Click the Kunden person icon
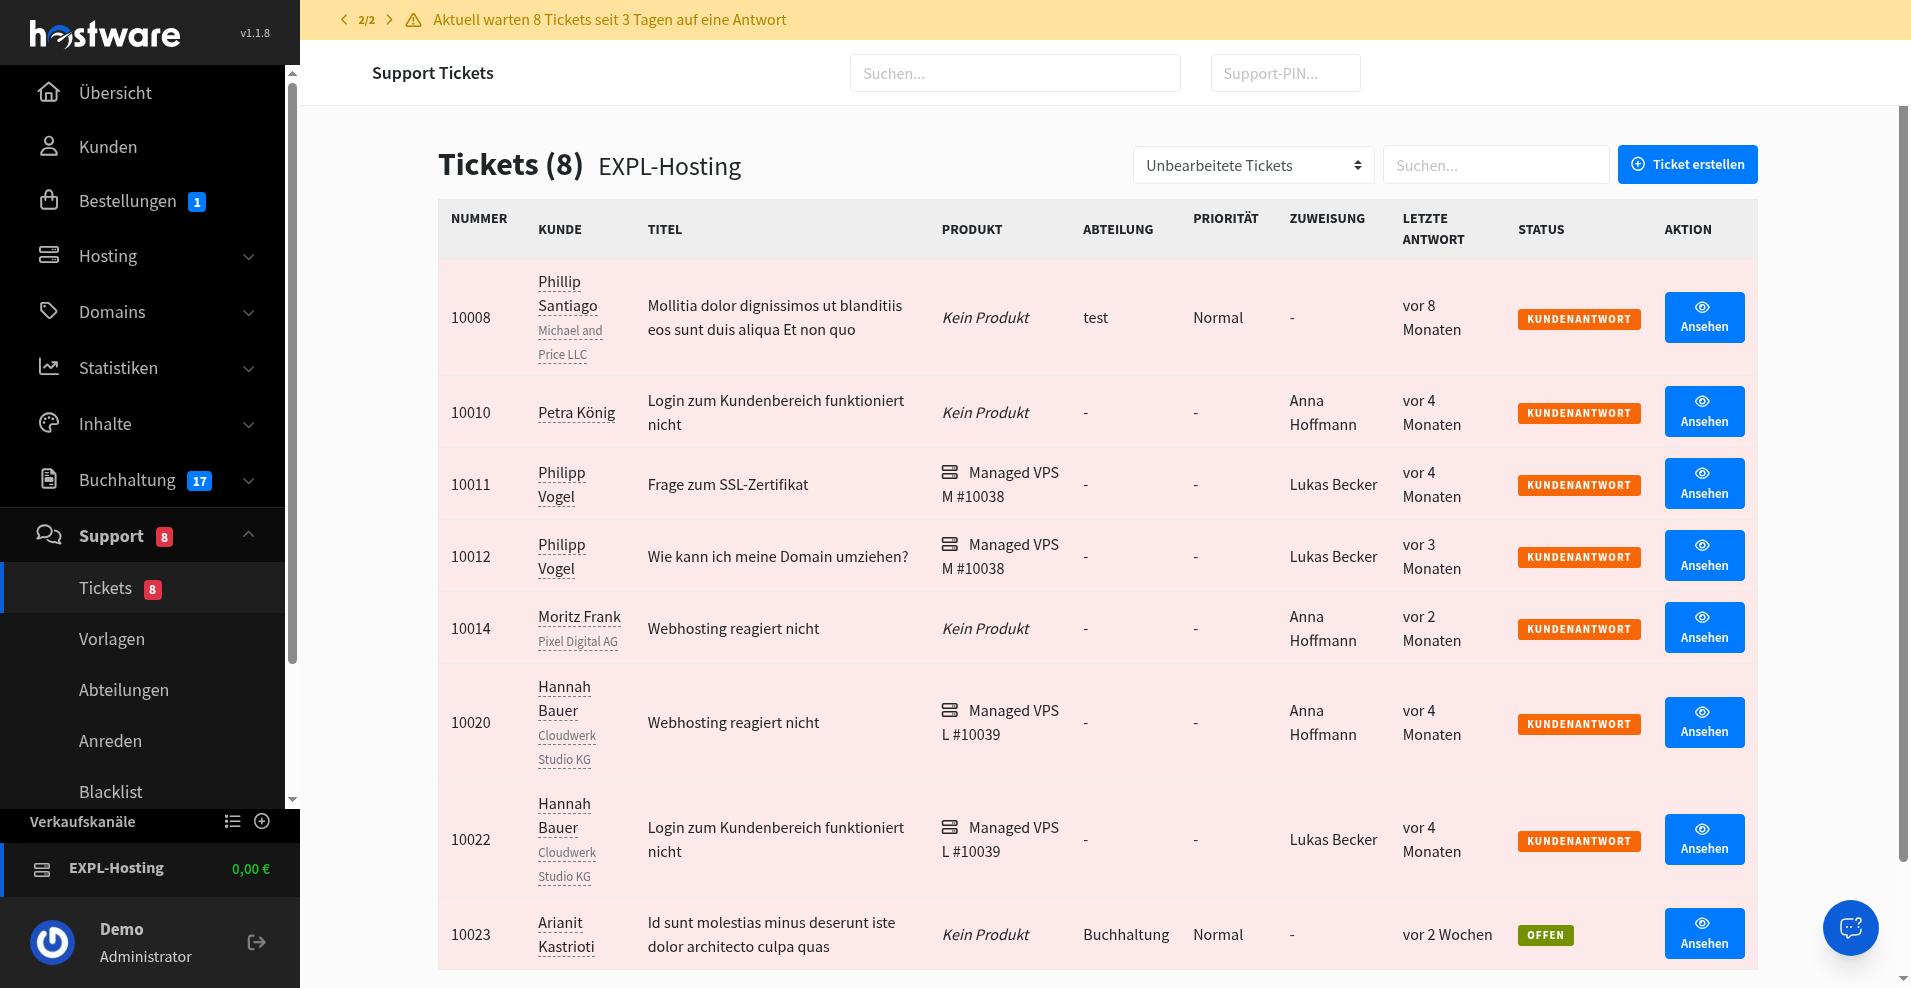 48,146
